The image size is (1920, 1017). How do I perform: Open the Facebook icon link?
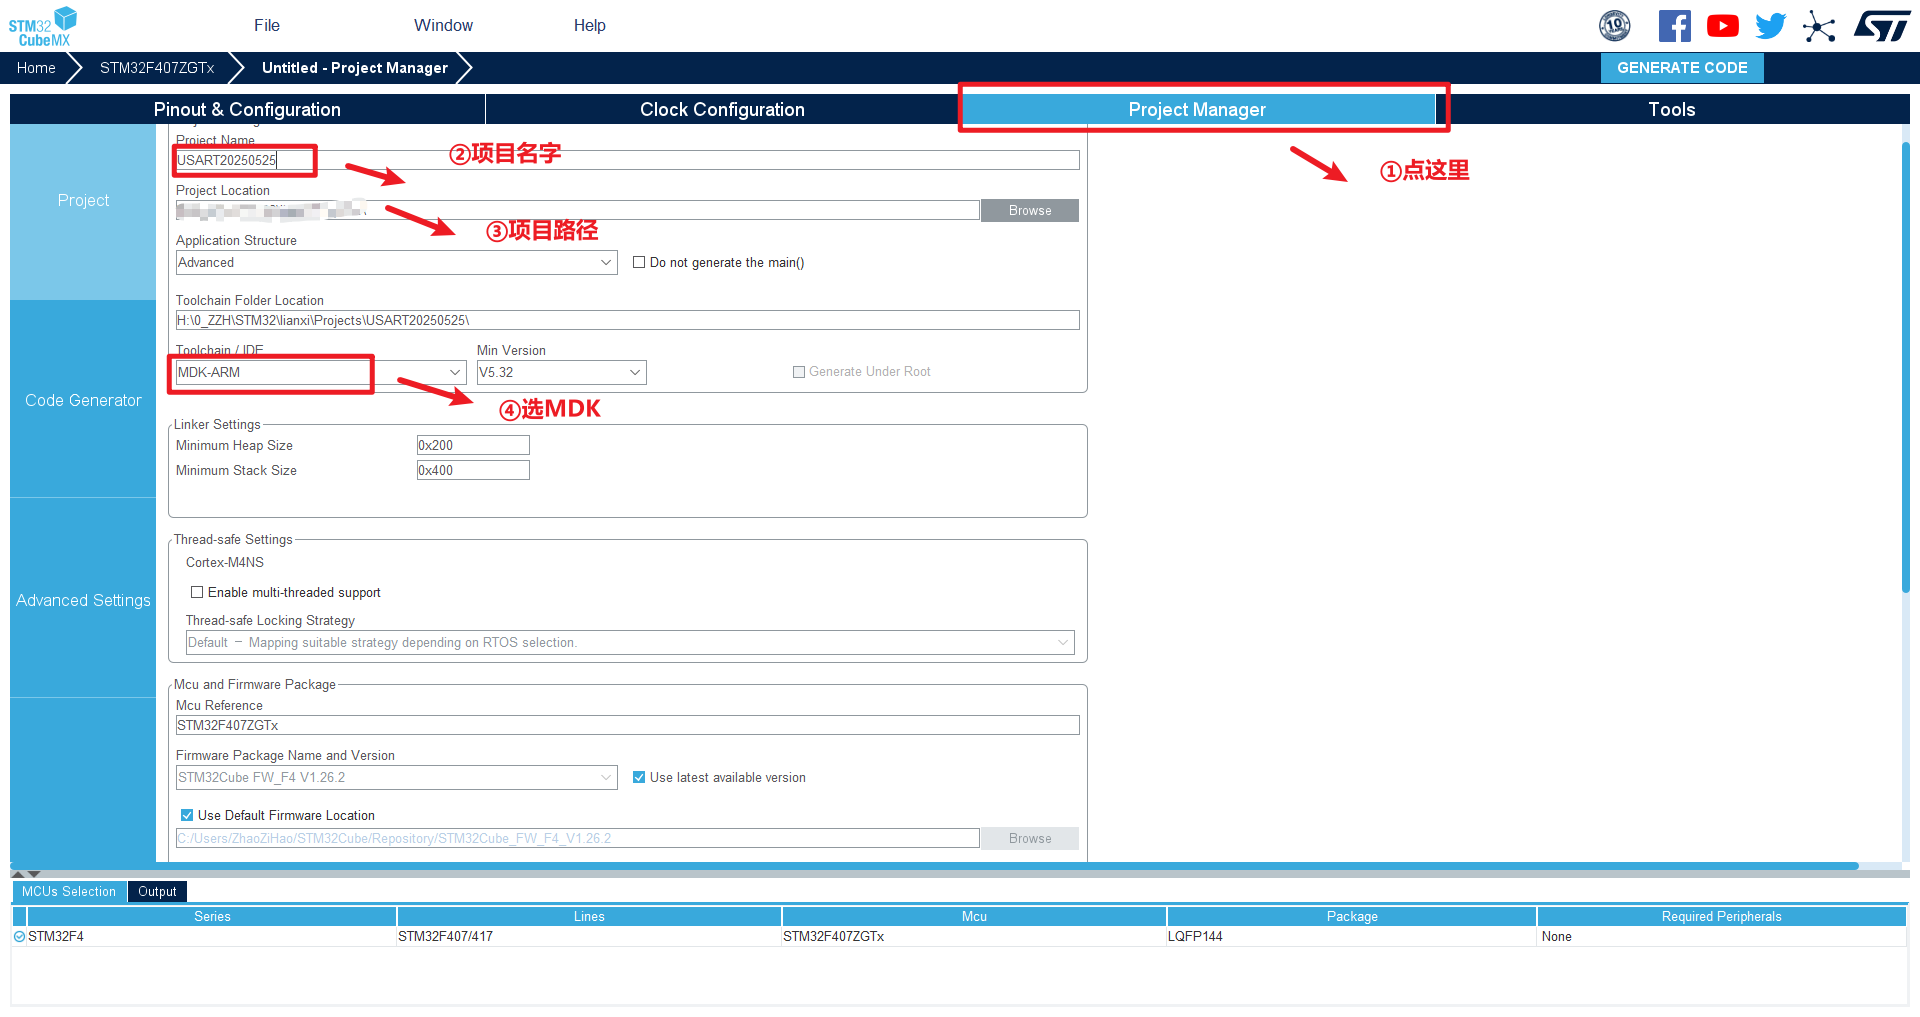pyautogui.click(x=1675, y=26)
